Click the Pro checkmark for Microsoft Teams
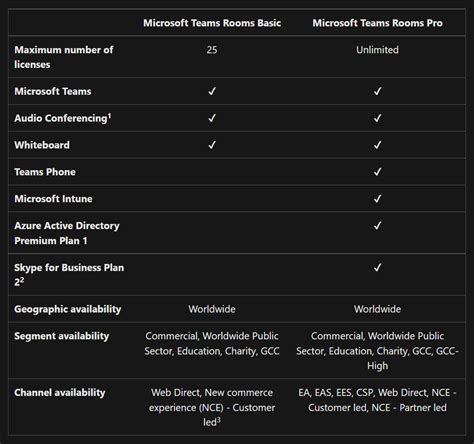Screen dimensions: 474x444 pyautogui.click(x=377, y=91)
